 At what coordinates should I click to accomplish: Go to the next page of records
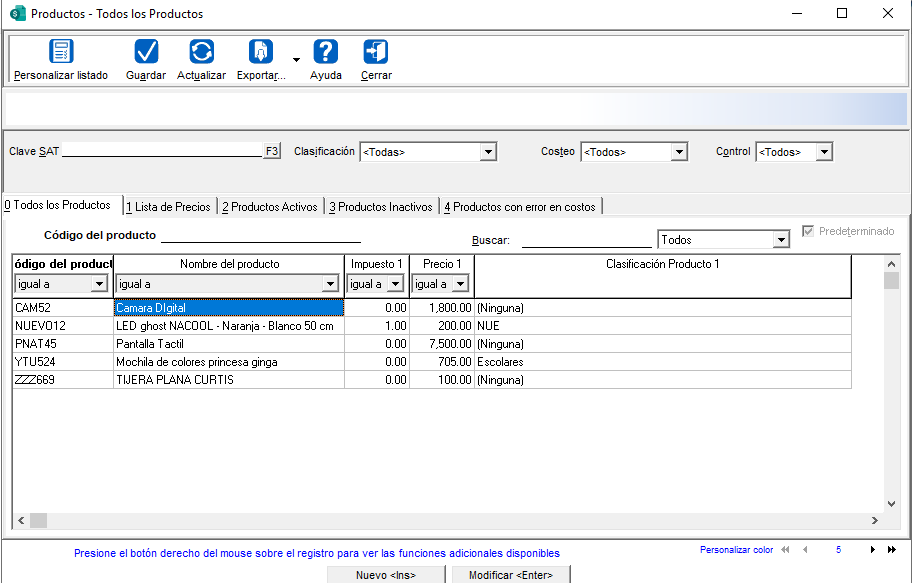pyautogui.click(x=872, y=549)
